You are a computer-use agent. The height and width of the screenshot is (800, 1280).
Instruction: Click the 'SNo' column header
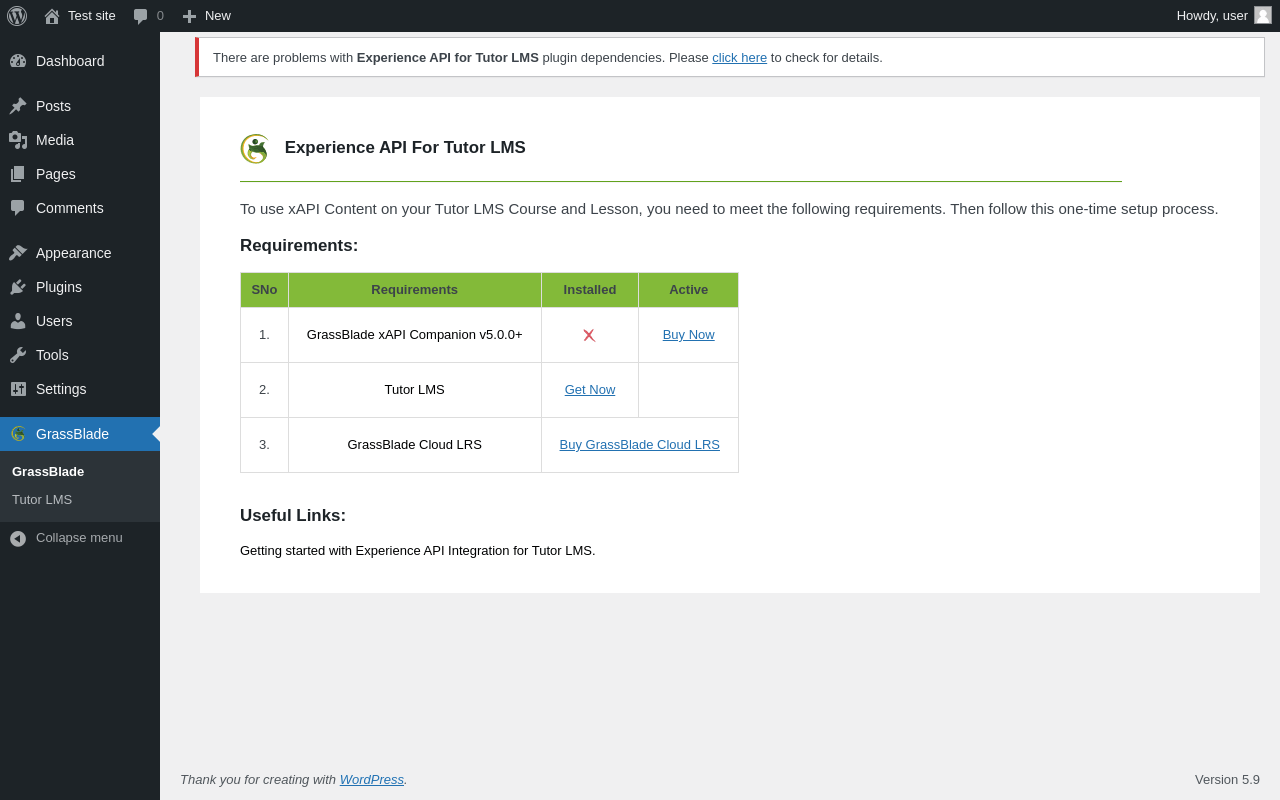(x=265, y=290)
